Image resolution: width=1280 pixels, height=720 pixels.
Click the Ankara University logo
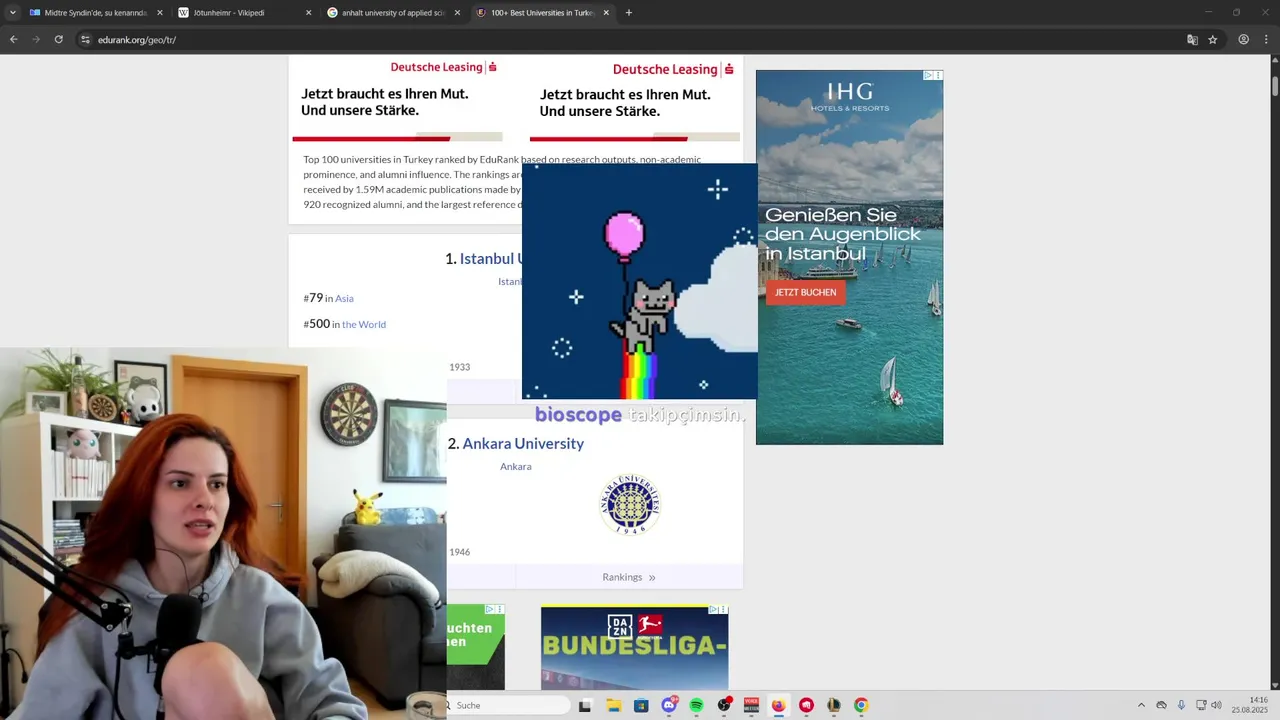[630, 504]
